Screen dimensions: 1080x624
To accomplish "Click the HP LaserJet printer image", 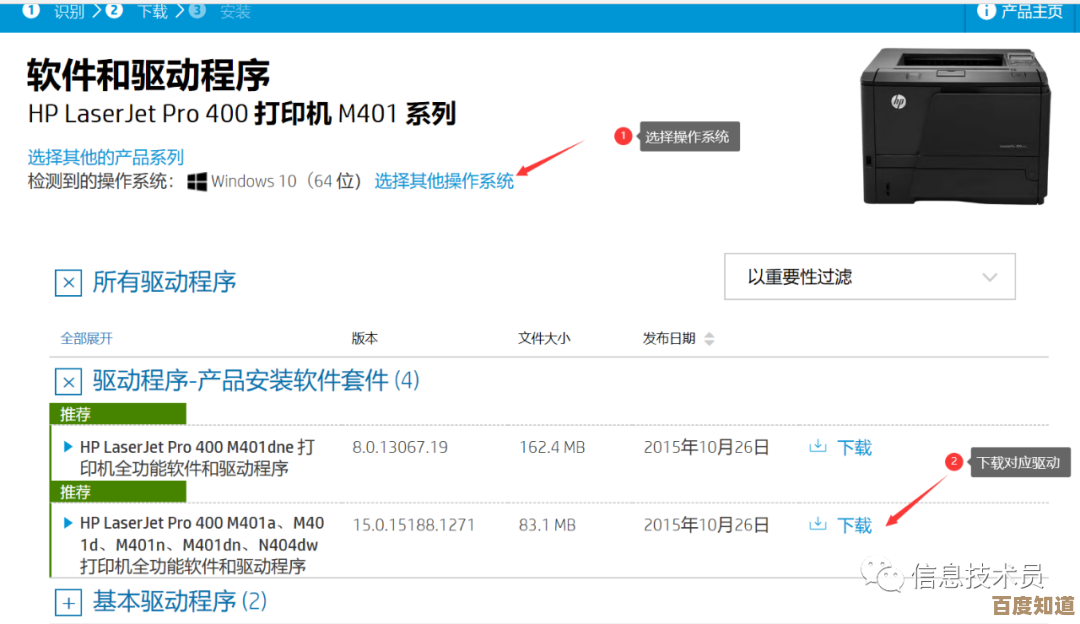I will point(954,125).
